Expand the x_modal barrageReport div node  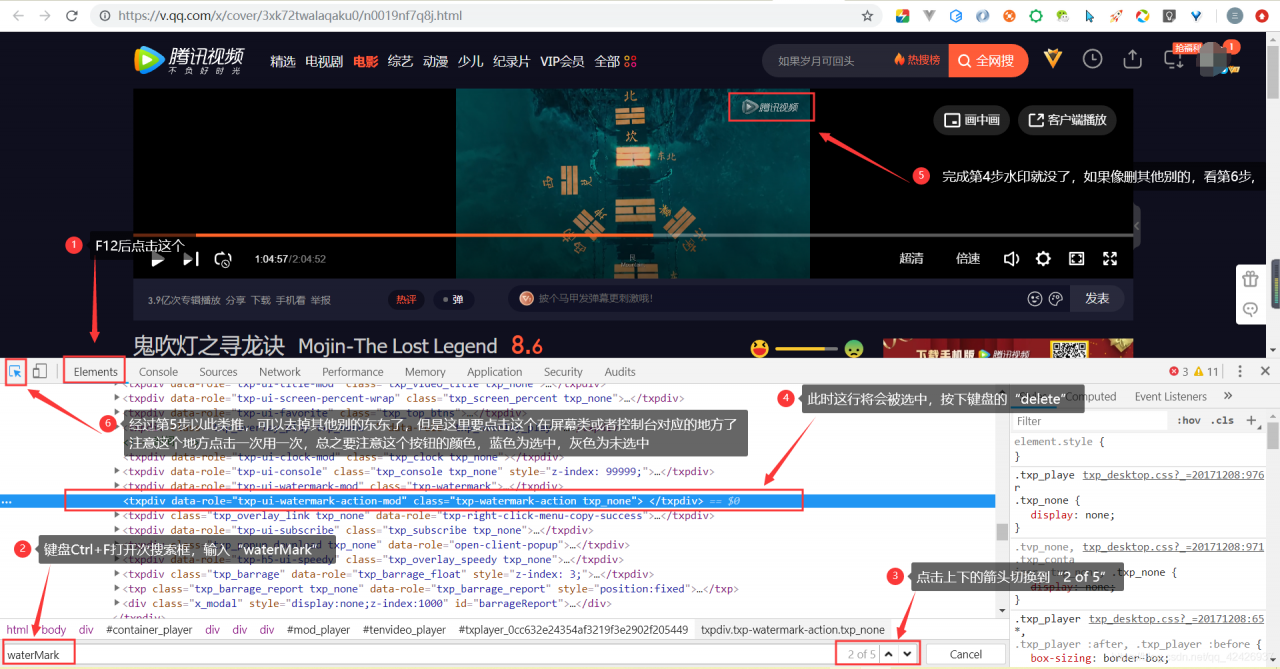pos(118,604)
